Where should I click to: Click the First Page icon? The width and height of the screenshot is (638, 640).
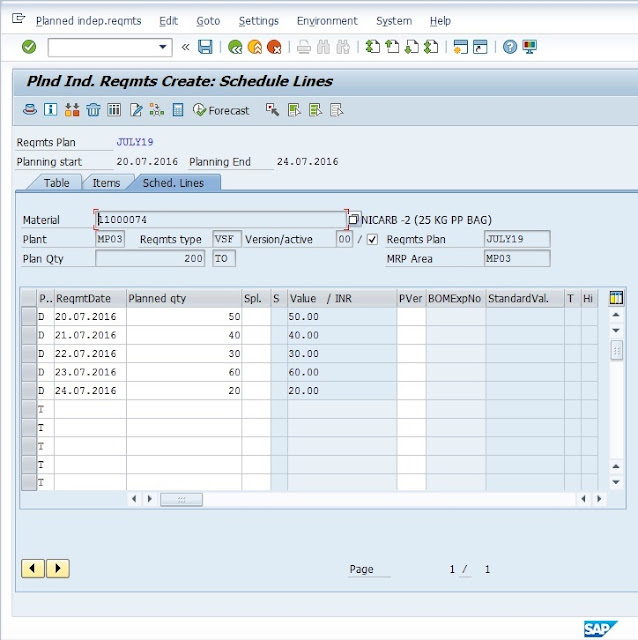tap(372, 47)
